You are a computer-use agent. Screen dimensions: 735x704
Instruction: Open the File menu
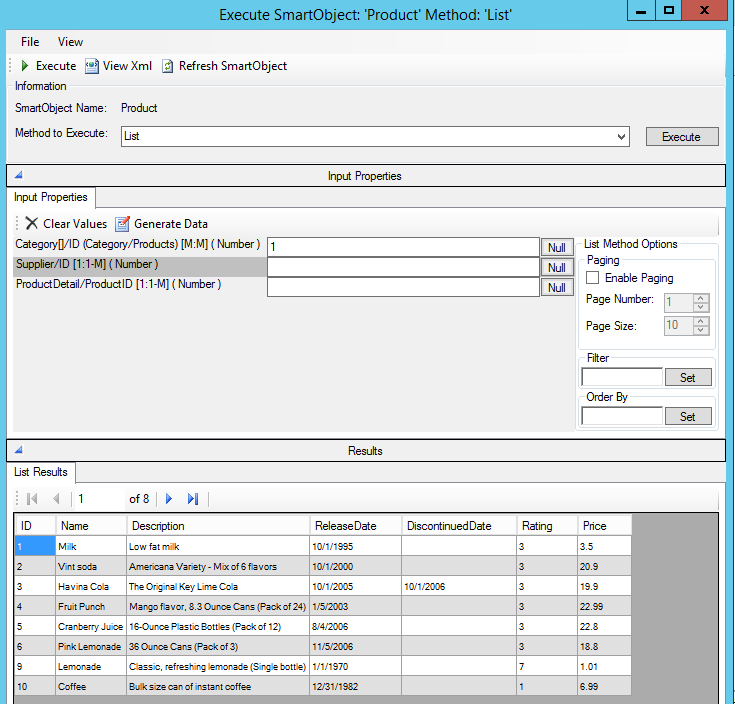[30, 42]
